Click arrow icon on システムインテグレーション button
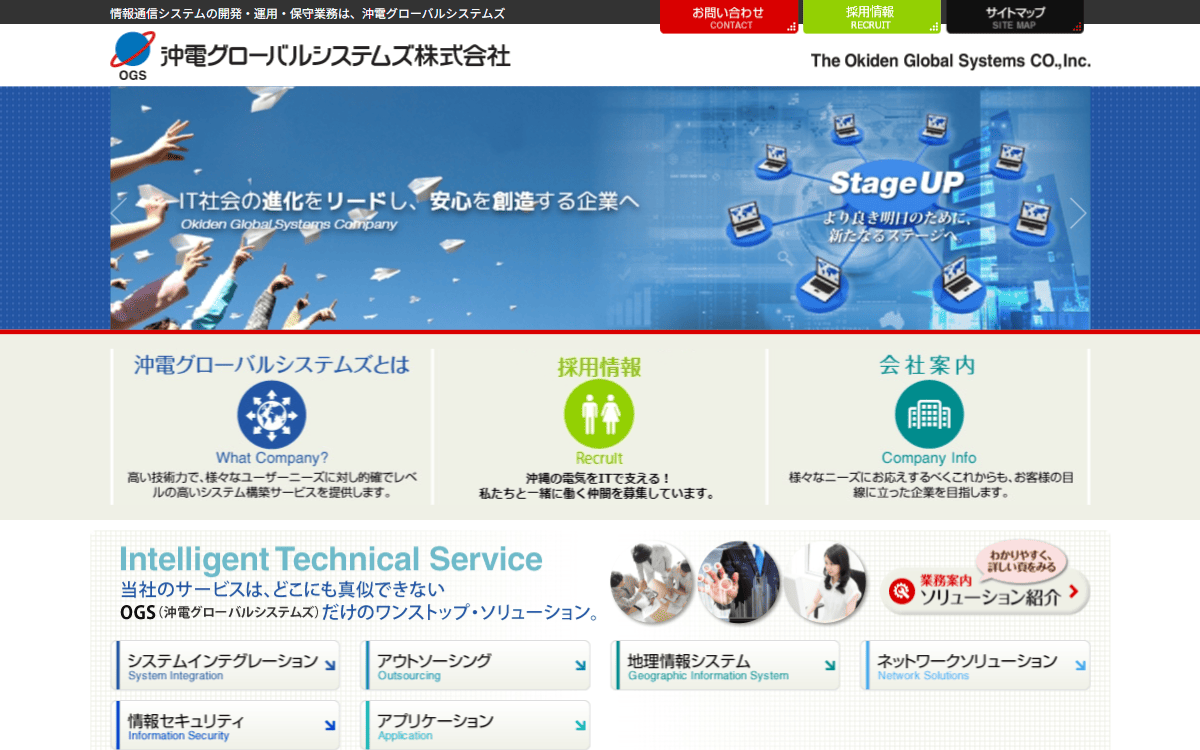 coord(330,666)
